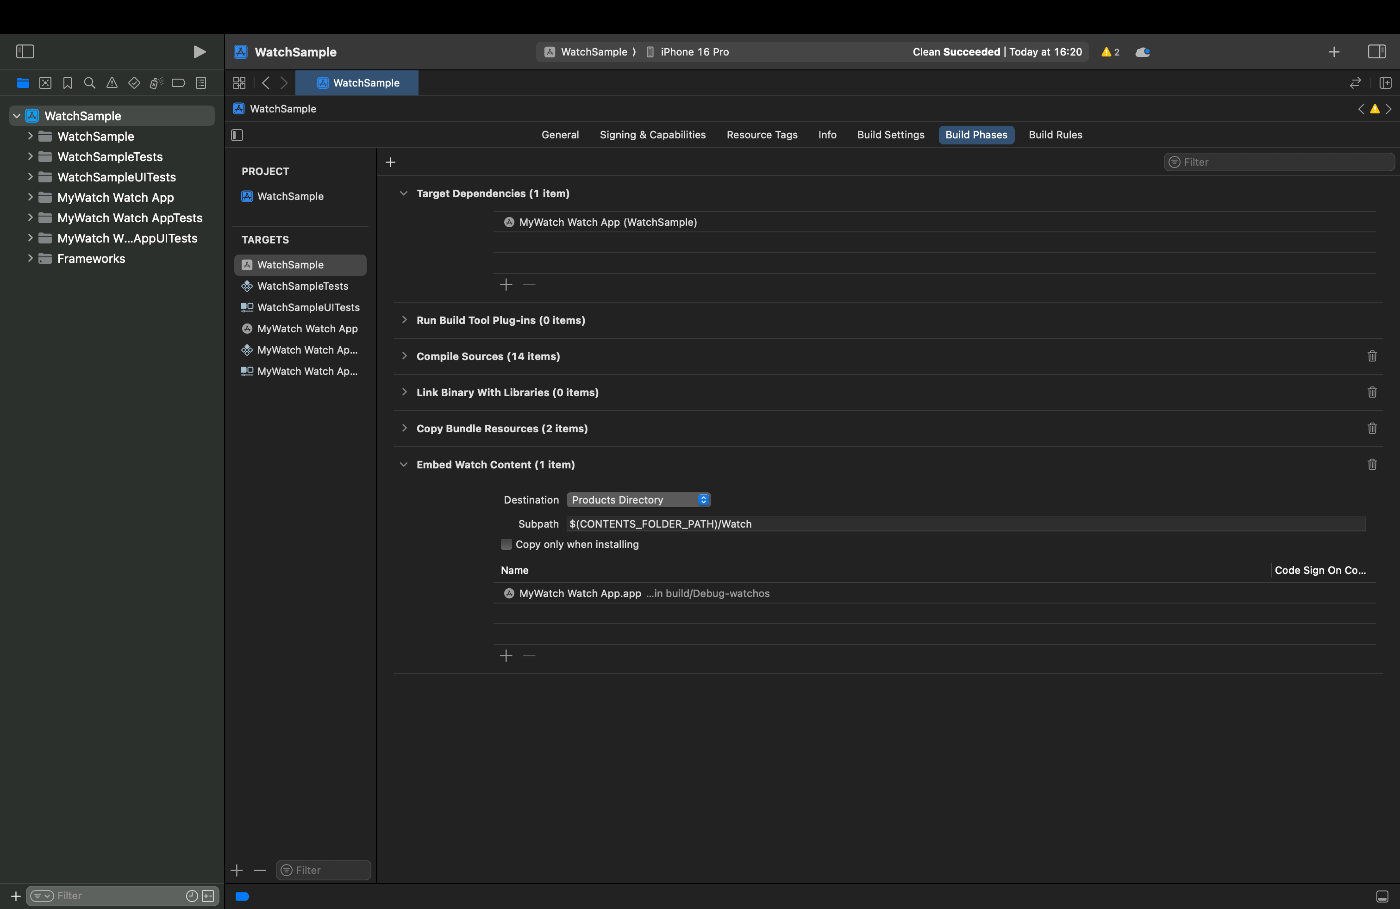The height and width of the screenshot is (909, 1400).
Task: Expand the WatchSampleTests folder
Action: tap(30, 157)
